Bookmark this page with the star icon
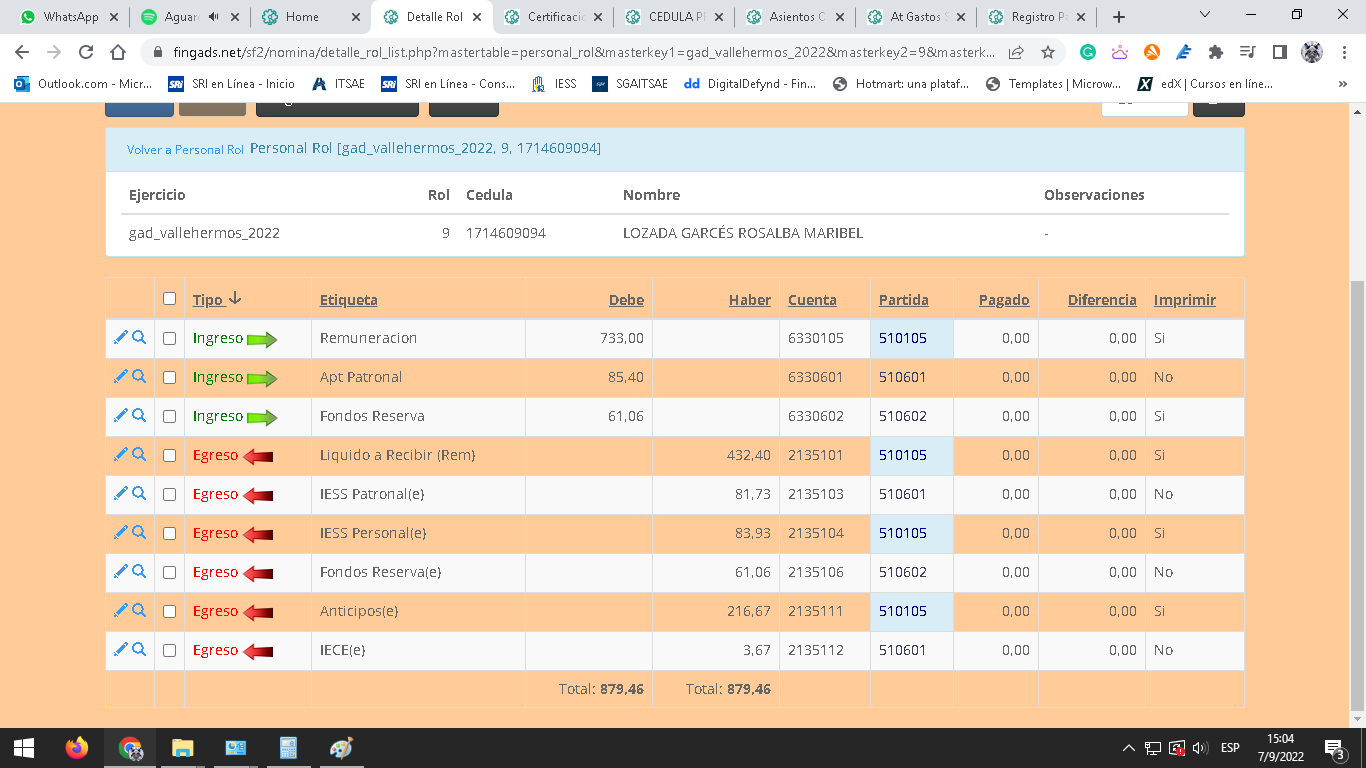The height and width of the screenshot is (768, 1366). (1047, 53)
